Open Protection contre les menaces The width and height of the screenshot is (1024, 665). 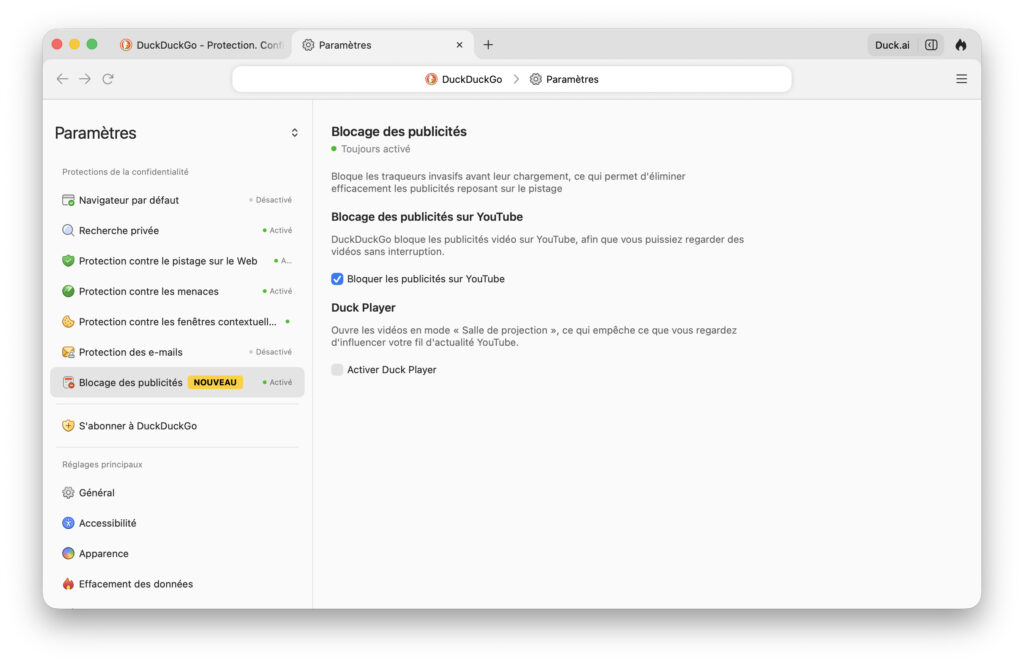click(177, 291)
